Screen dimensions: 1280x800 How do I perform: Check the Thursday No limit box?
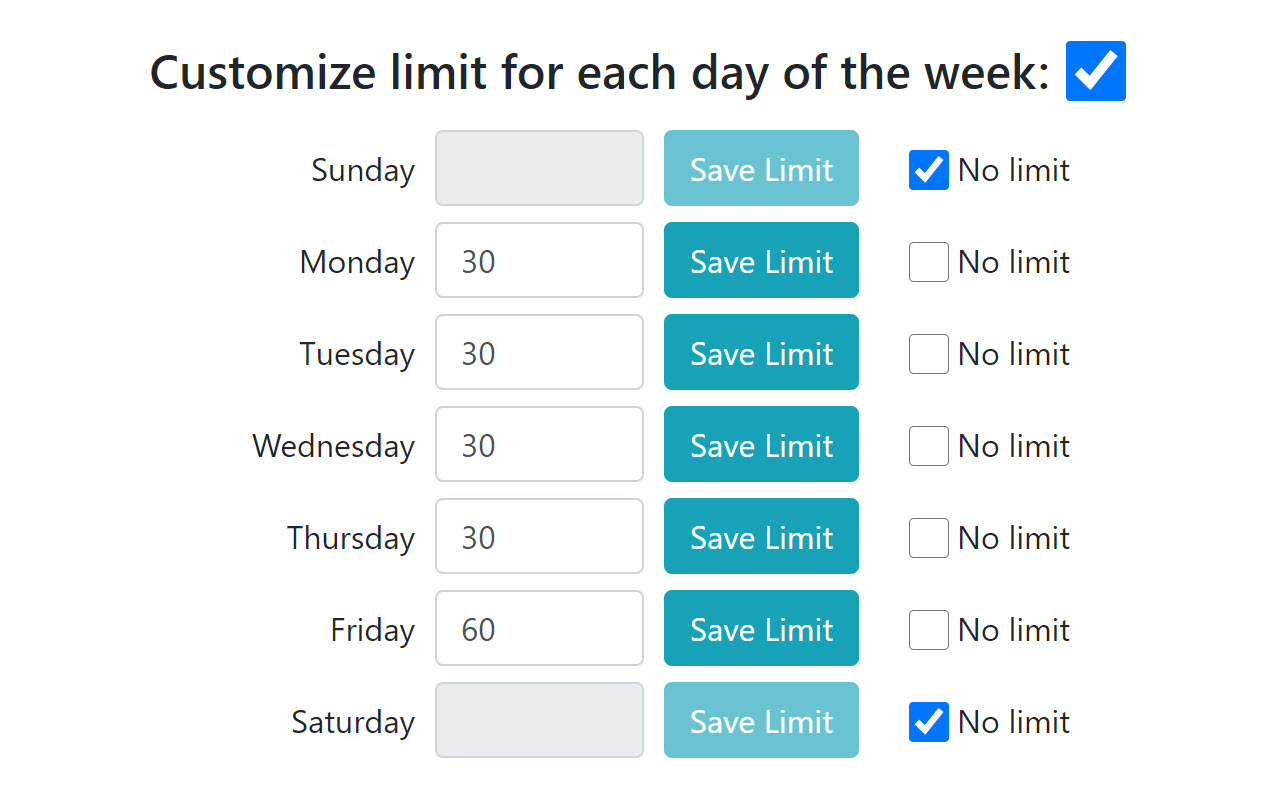point(929,538)
